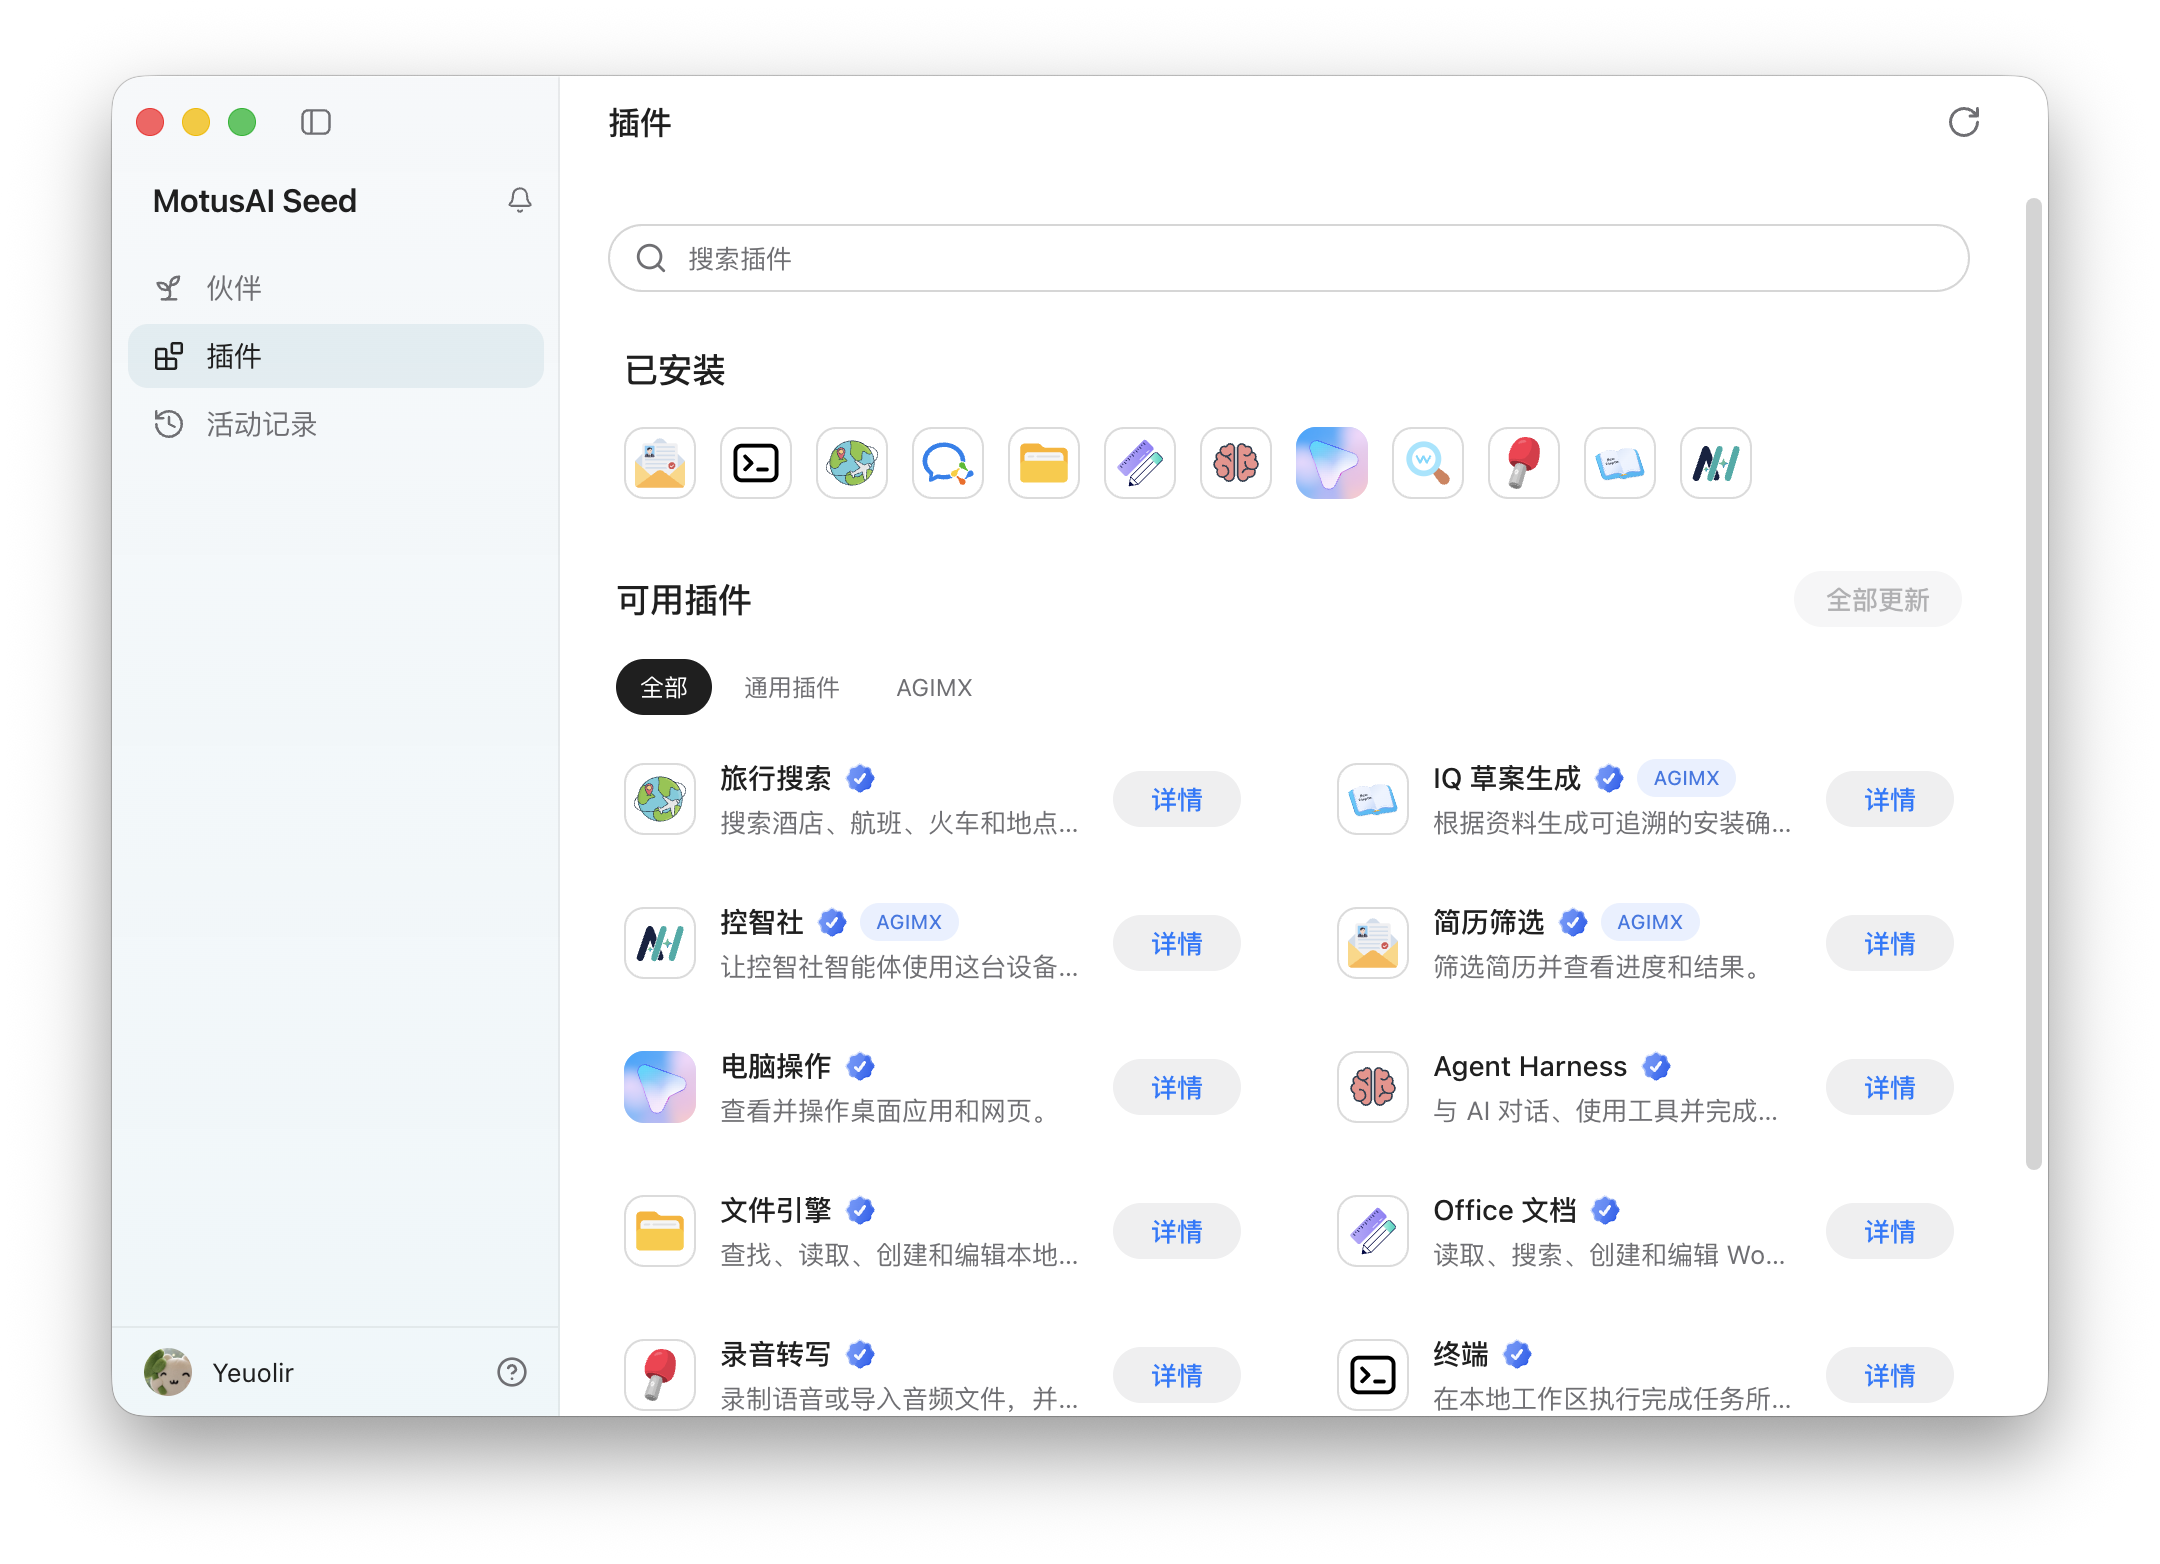Image resolution: width=2160 pixels, height=1564 pixels.
Task: Open the installed travel search globe icon
Action: 852,463
